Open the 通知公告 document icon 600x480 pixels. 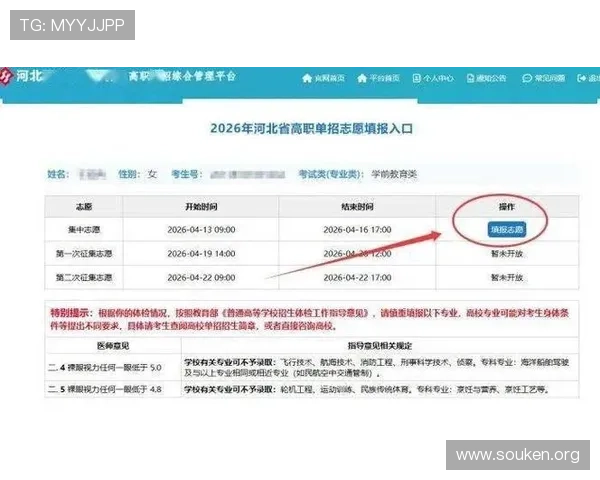470,78
